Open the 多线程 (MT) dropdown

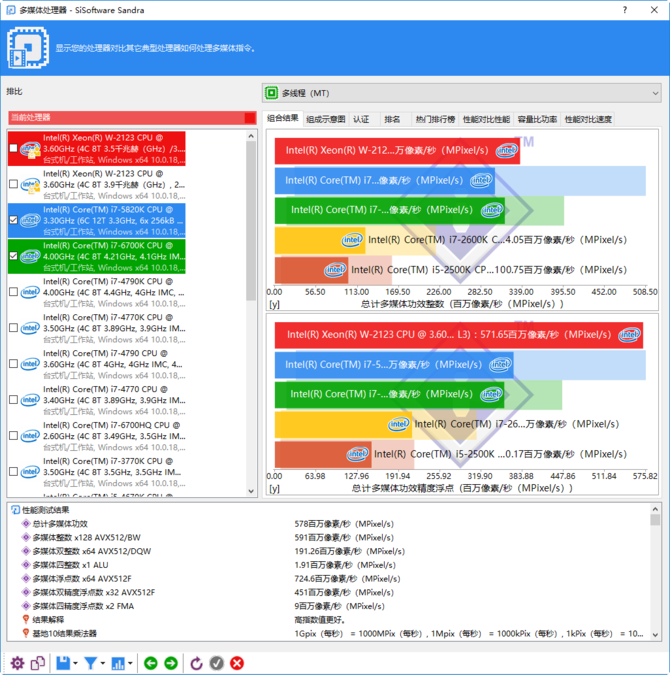pyautogui.click(x=462, y=93)
